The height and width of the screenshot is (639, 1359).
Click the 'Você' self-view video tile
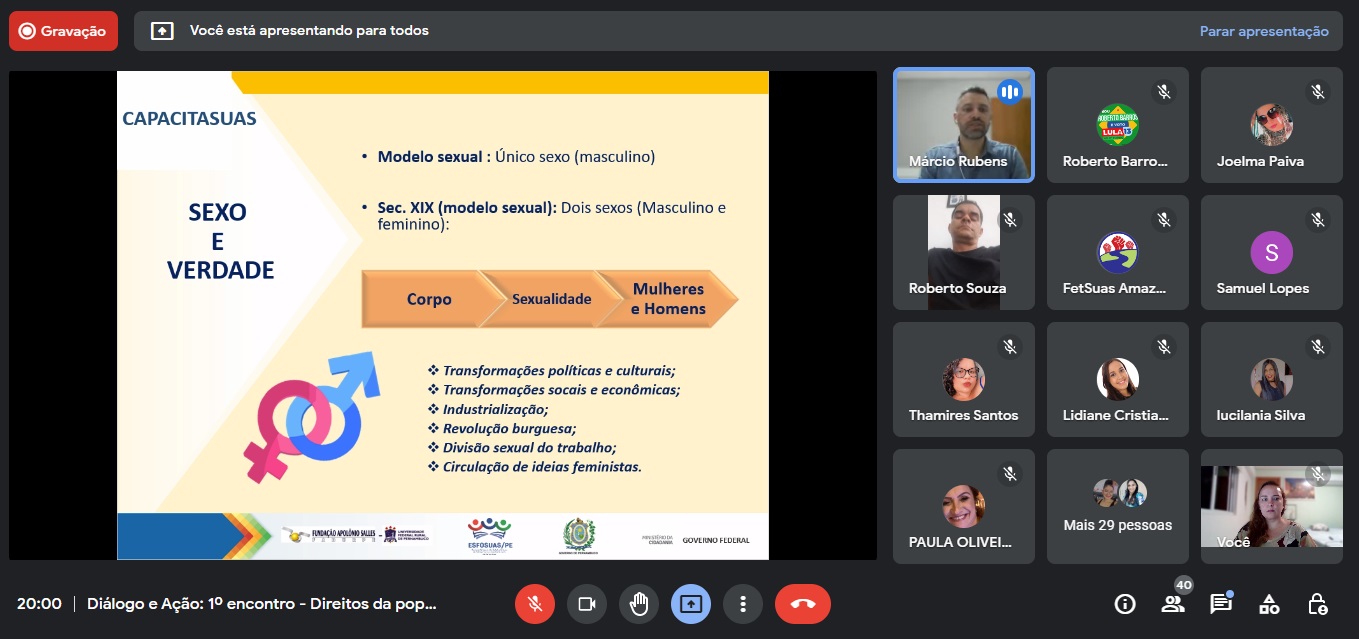(x=1271, y=506)
